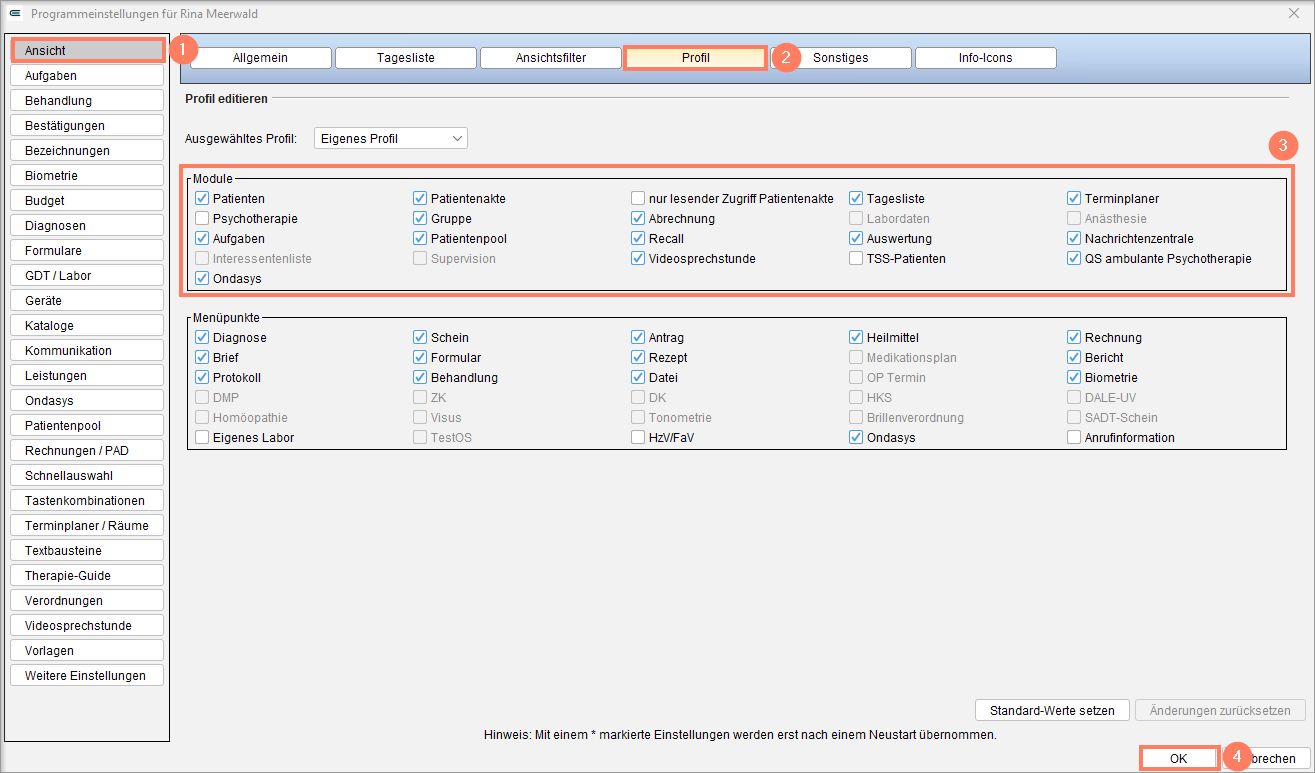Select Formulare in the sidebar
Screen dimensions: 1315x773
(x=87, y=251)
